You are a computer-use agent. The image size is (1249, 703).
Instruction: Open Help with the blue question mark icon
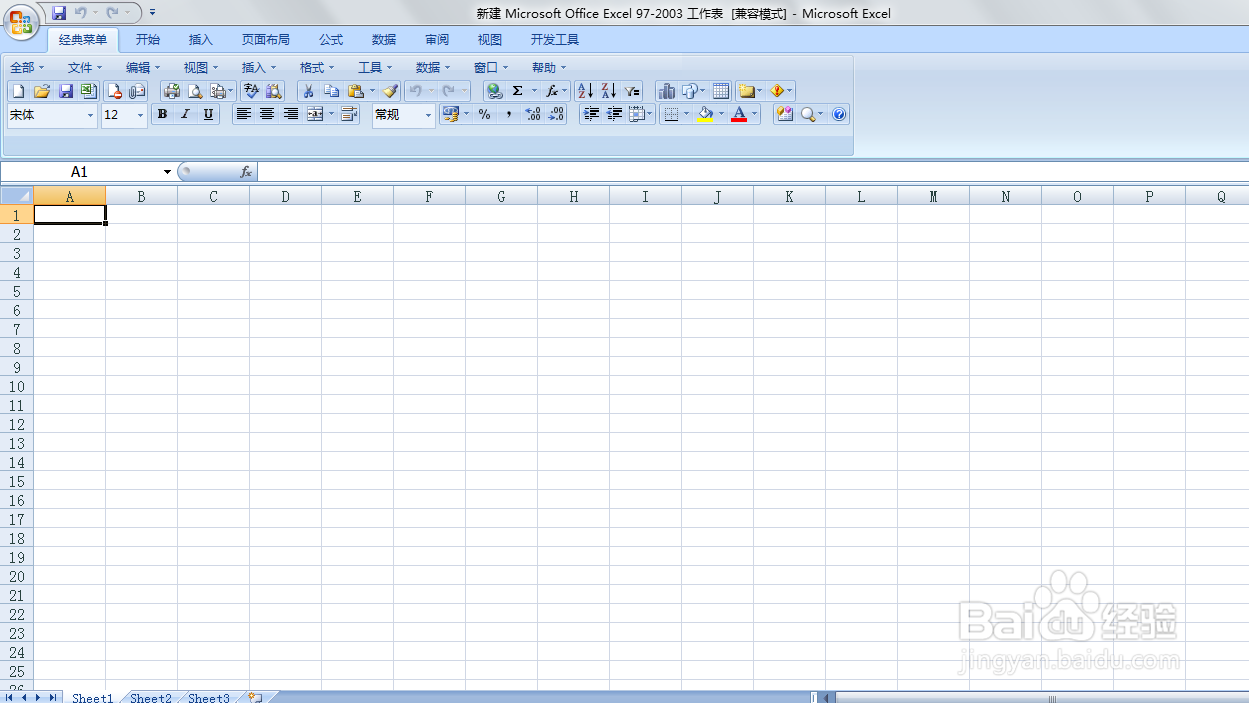coord(839,115)
